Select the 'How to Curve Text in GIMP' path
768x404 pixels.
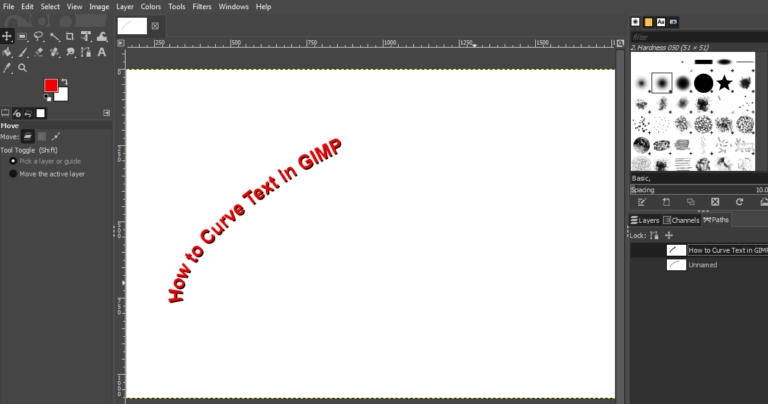point(725,250)
